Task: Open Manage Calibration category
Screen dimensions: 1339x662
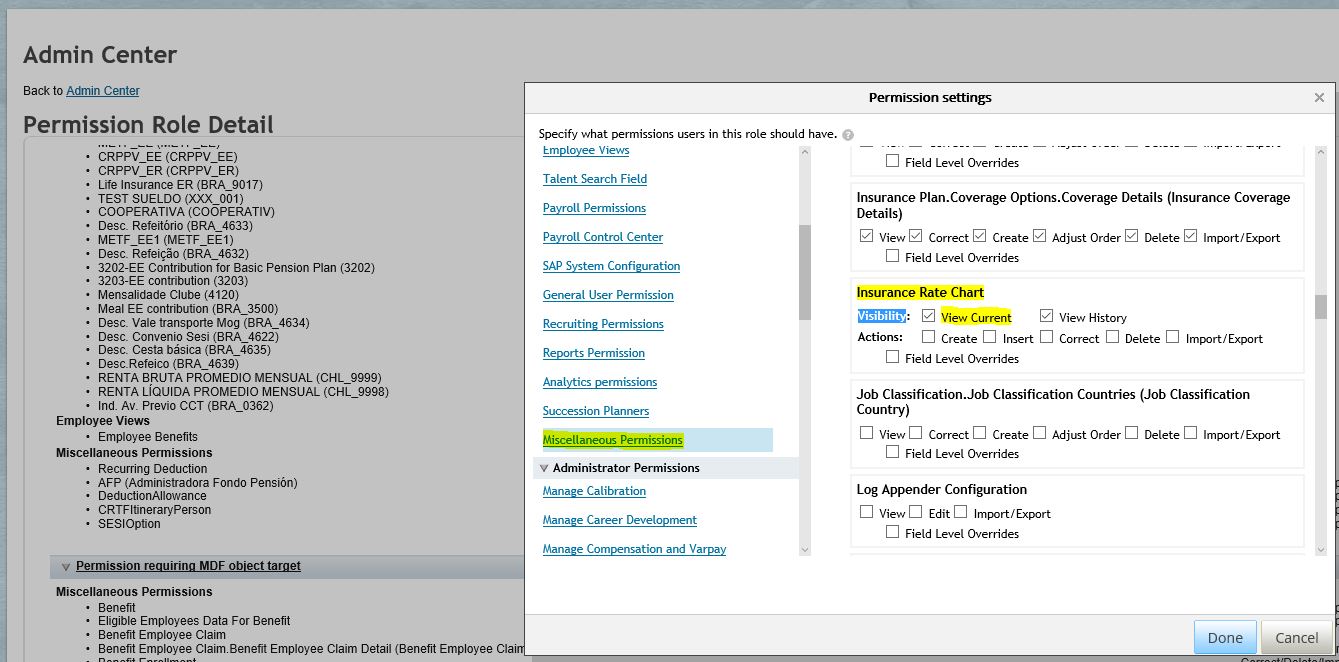Action: click(594, 491)
